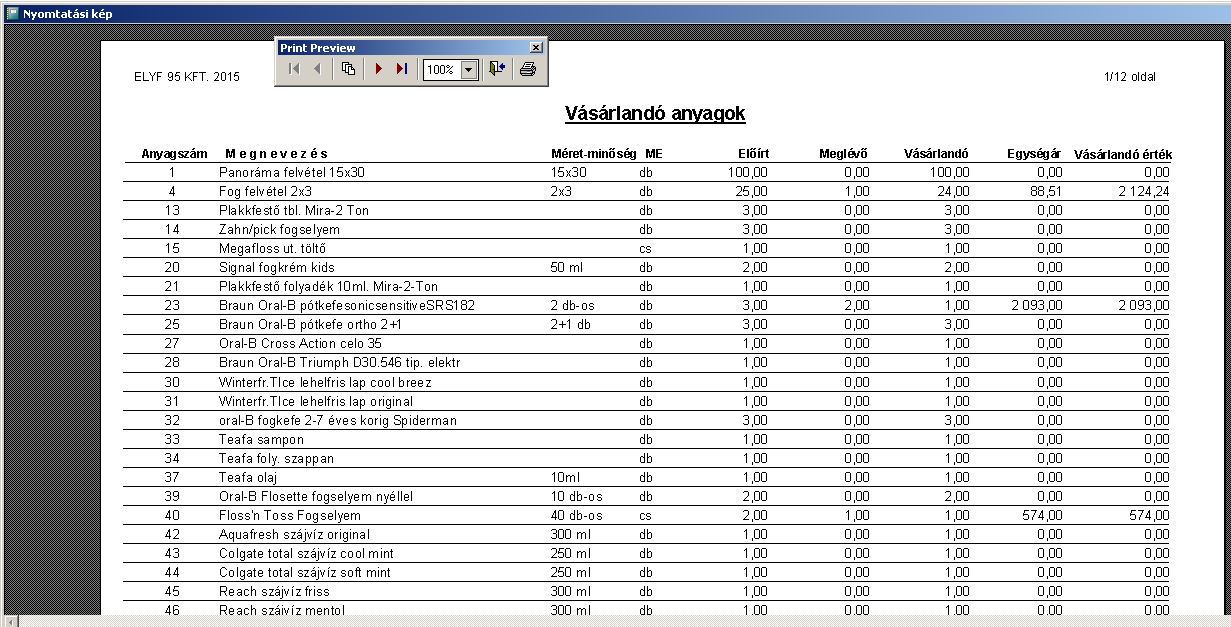Select Braun Oral-B Triumph D30.546 row
Image resolution: width=1231 pixels, height=627 pixels.
(339, 362)
